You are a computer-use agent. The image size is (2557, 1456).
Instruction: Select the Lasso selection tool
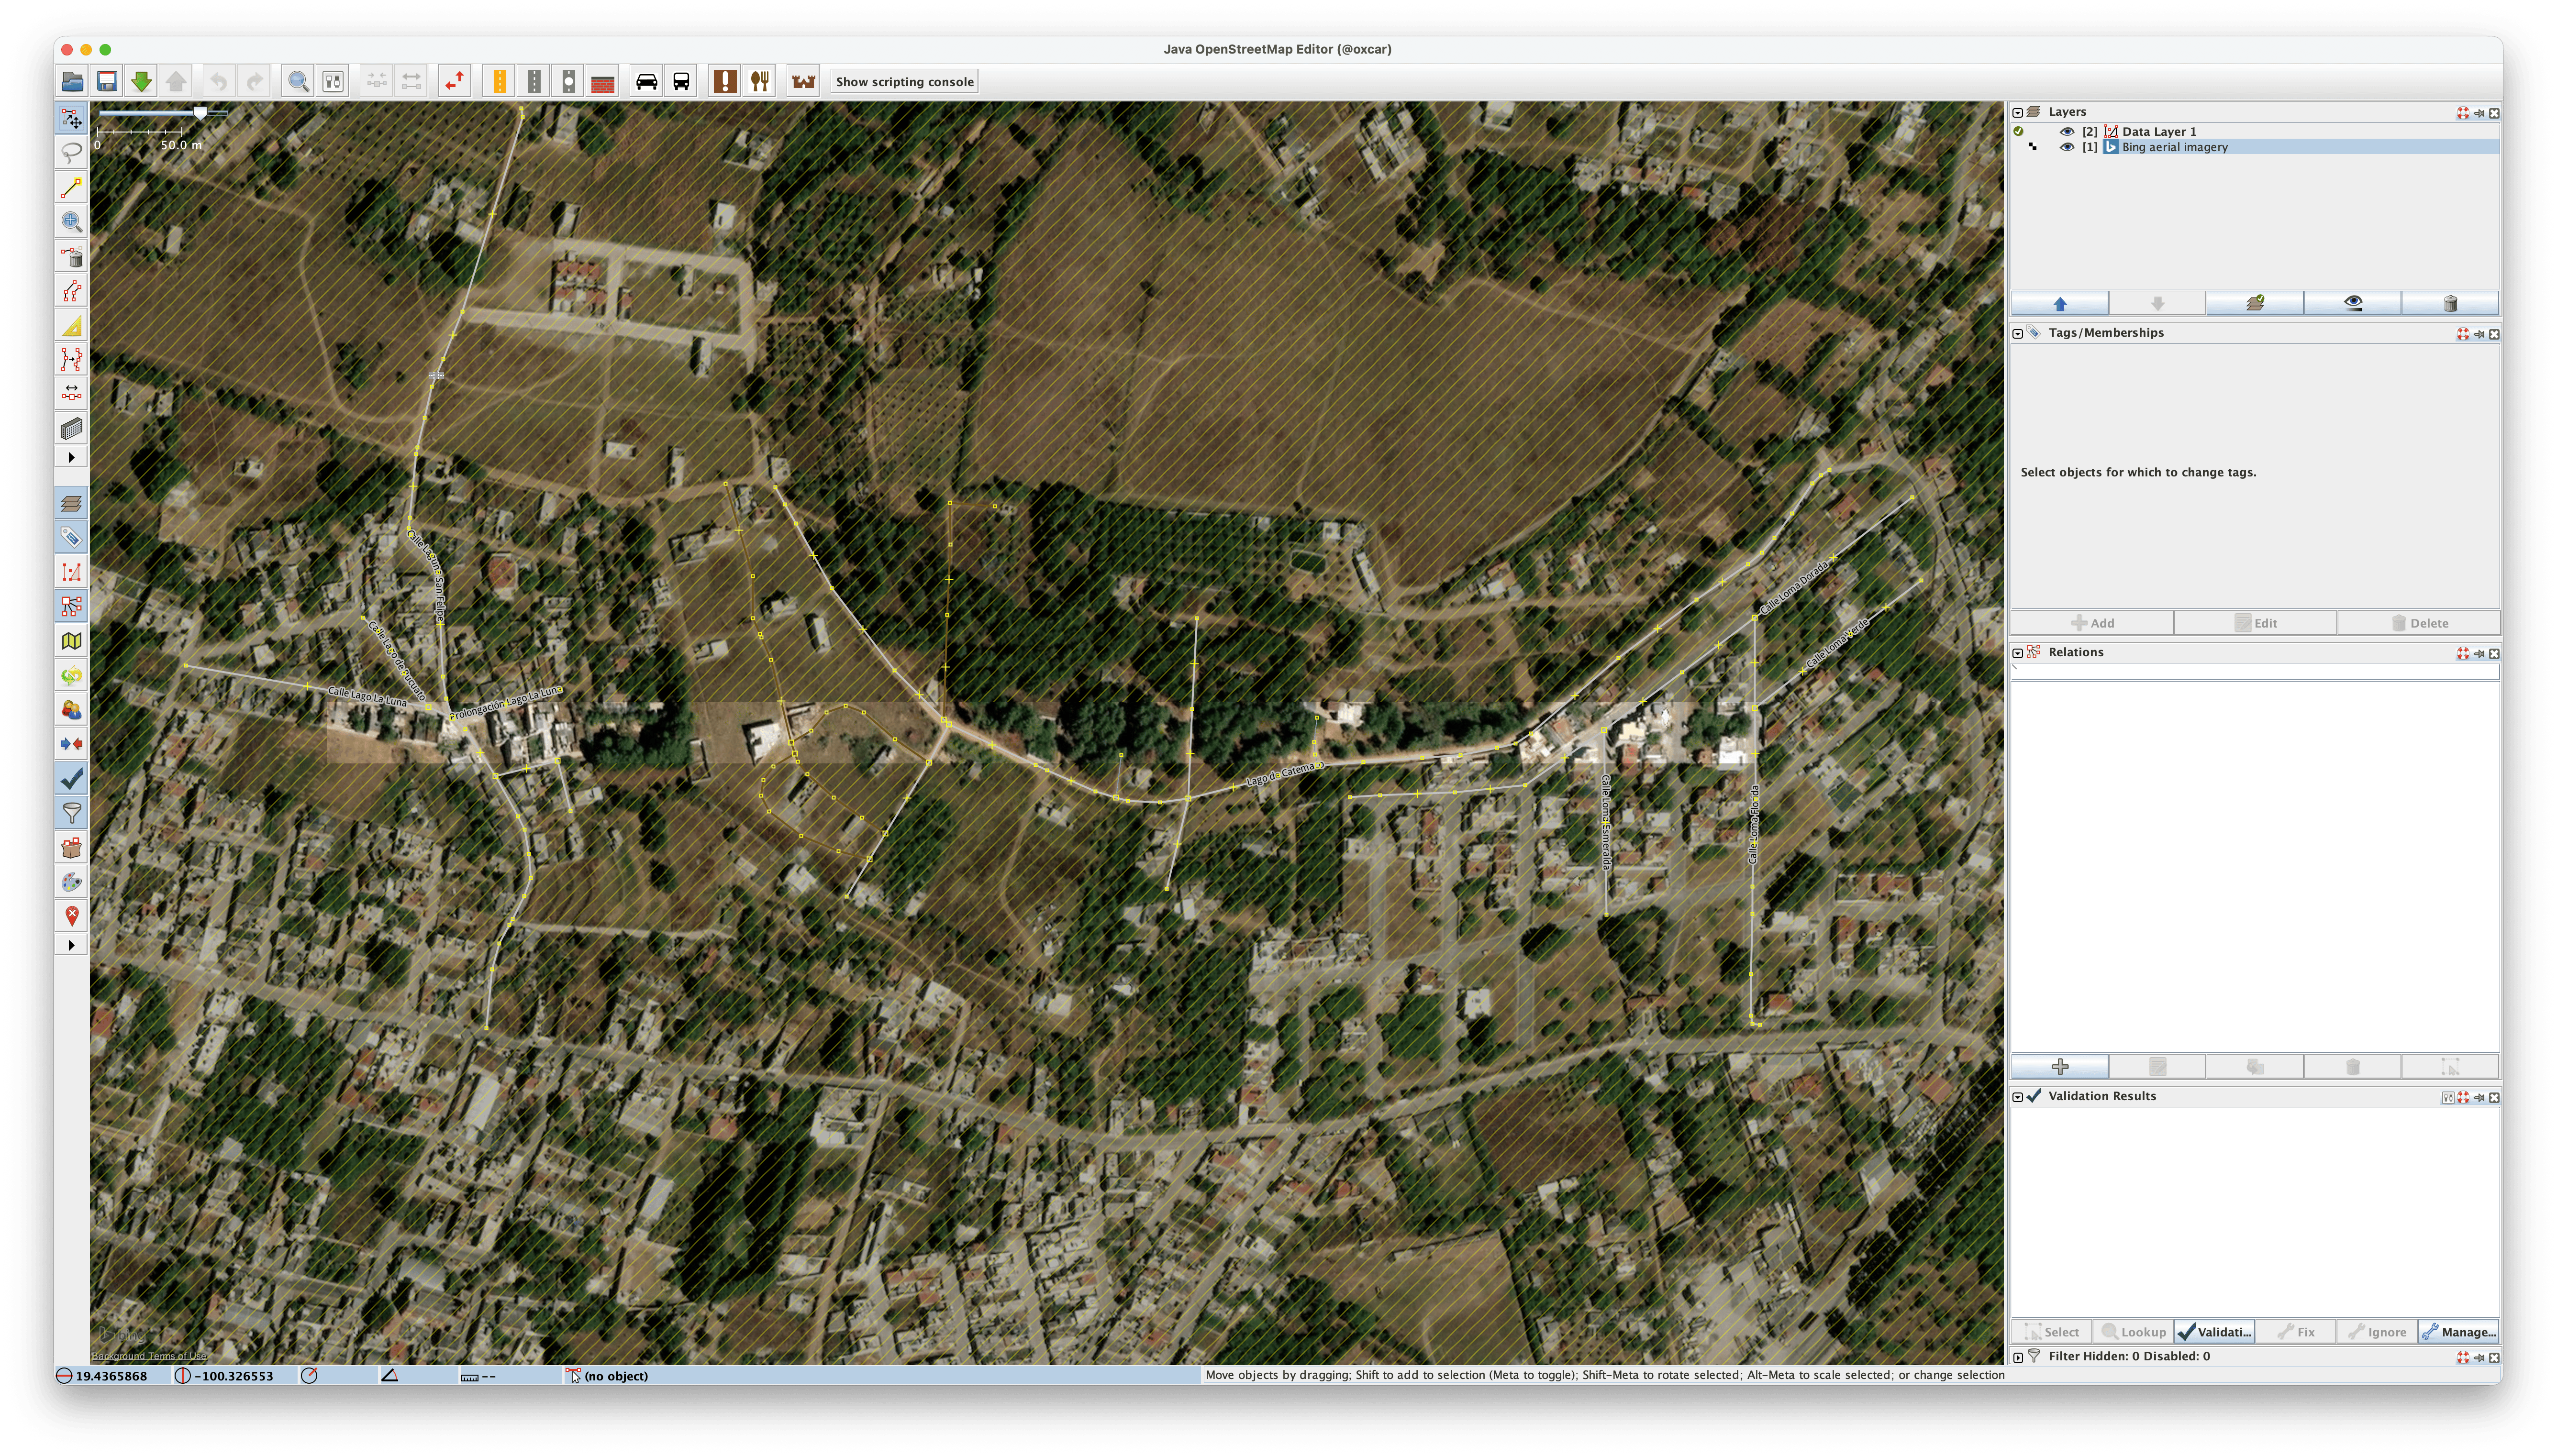(71, 153)
